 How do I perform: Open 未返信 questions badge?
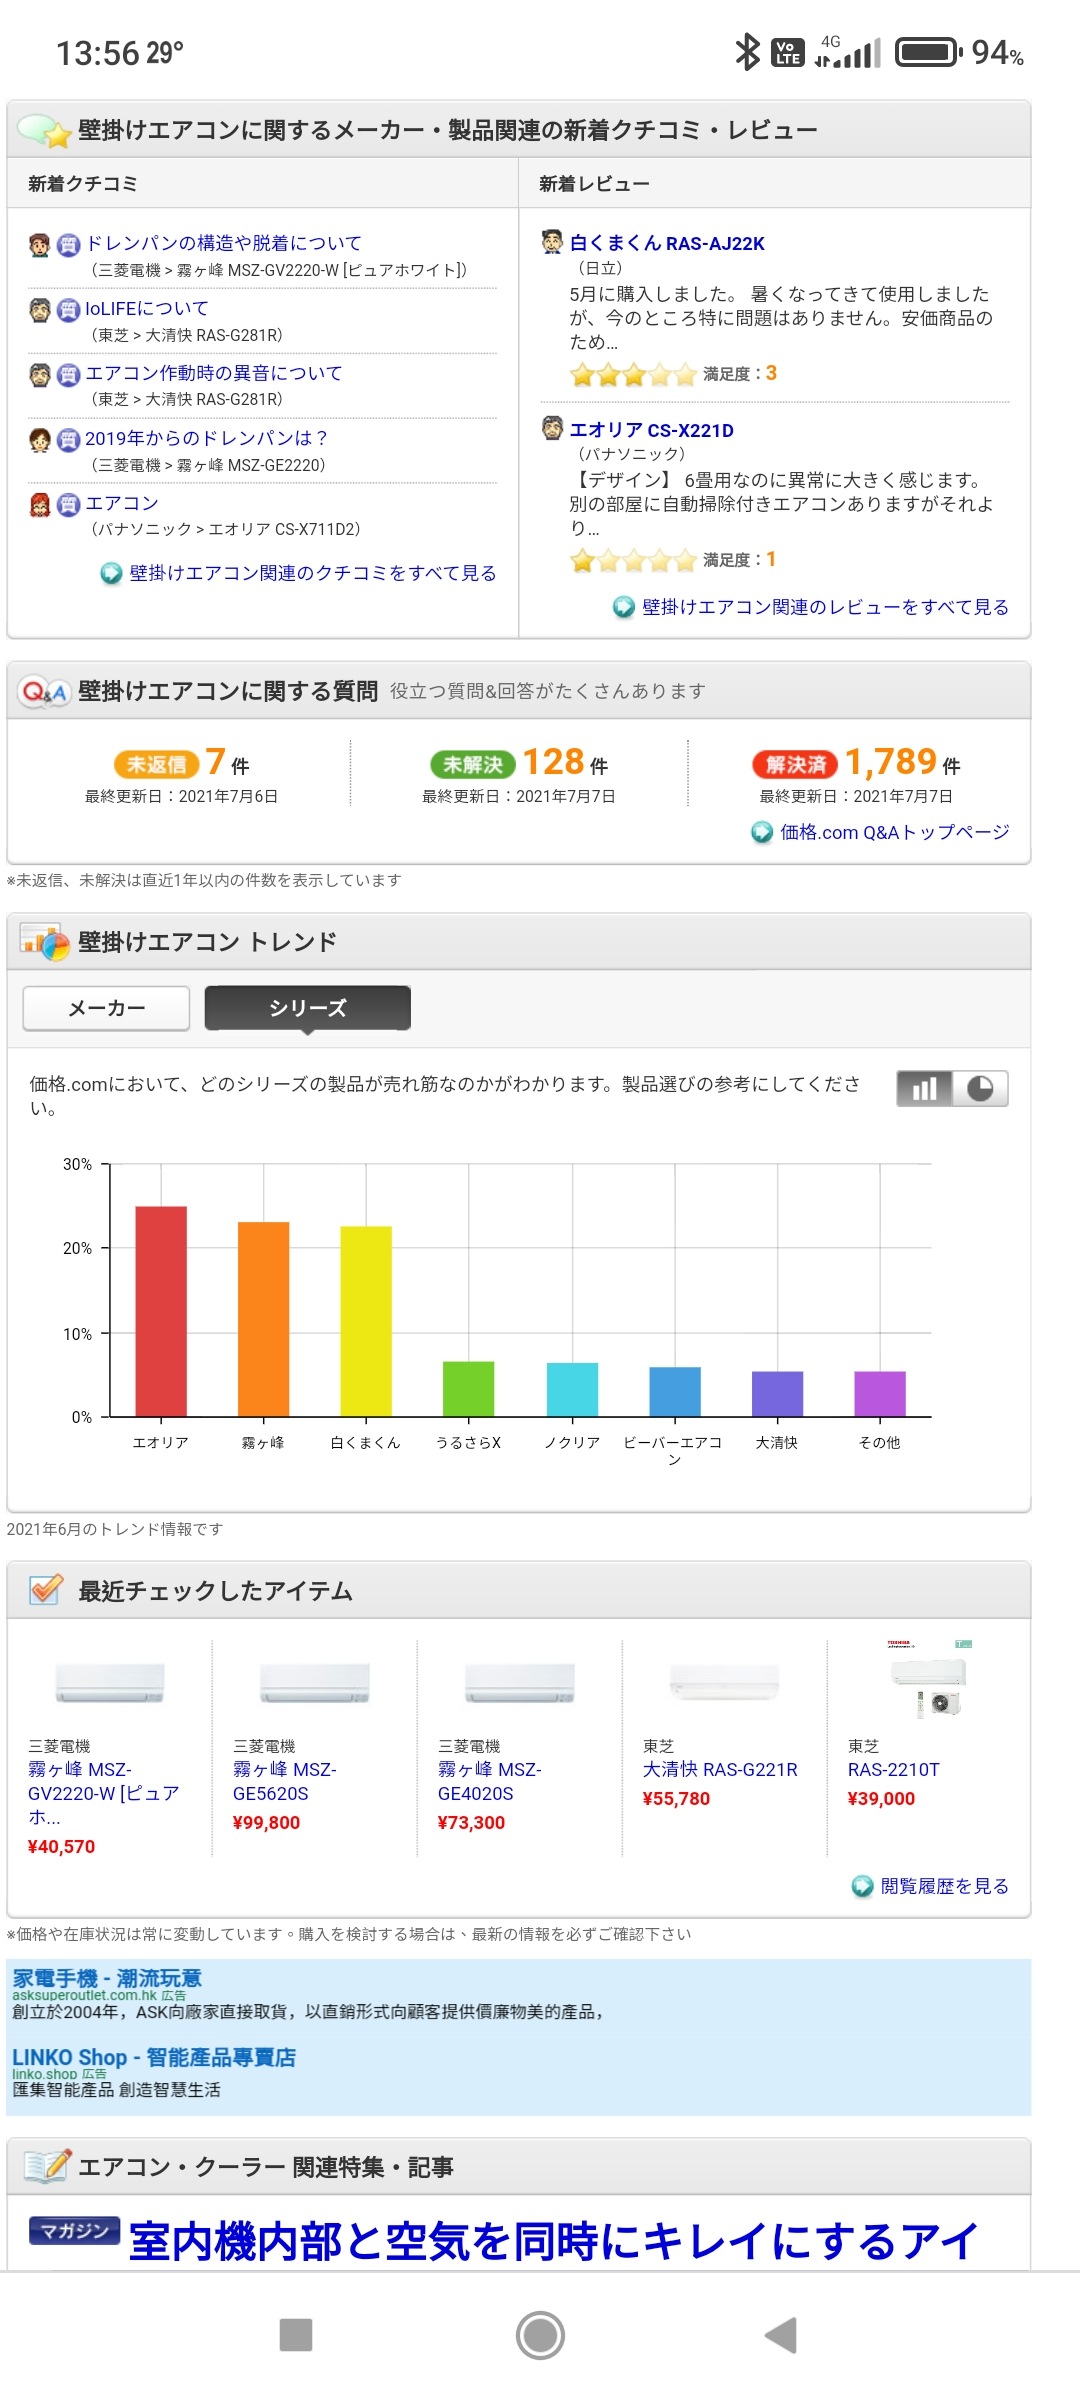pyautogui.click(x=156, y=765)
